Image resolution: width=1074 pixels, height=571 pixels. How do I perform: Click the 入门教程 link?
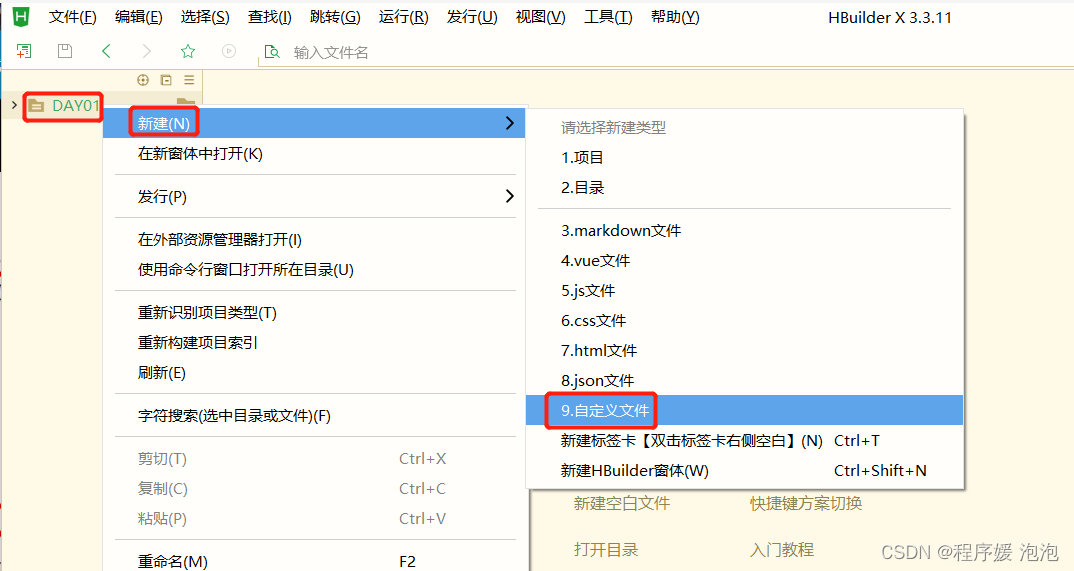coord(782,550)
